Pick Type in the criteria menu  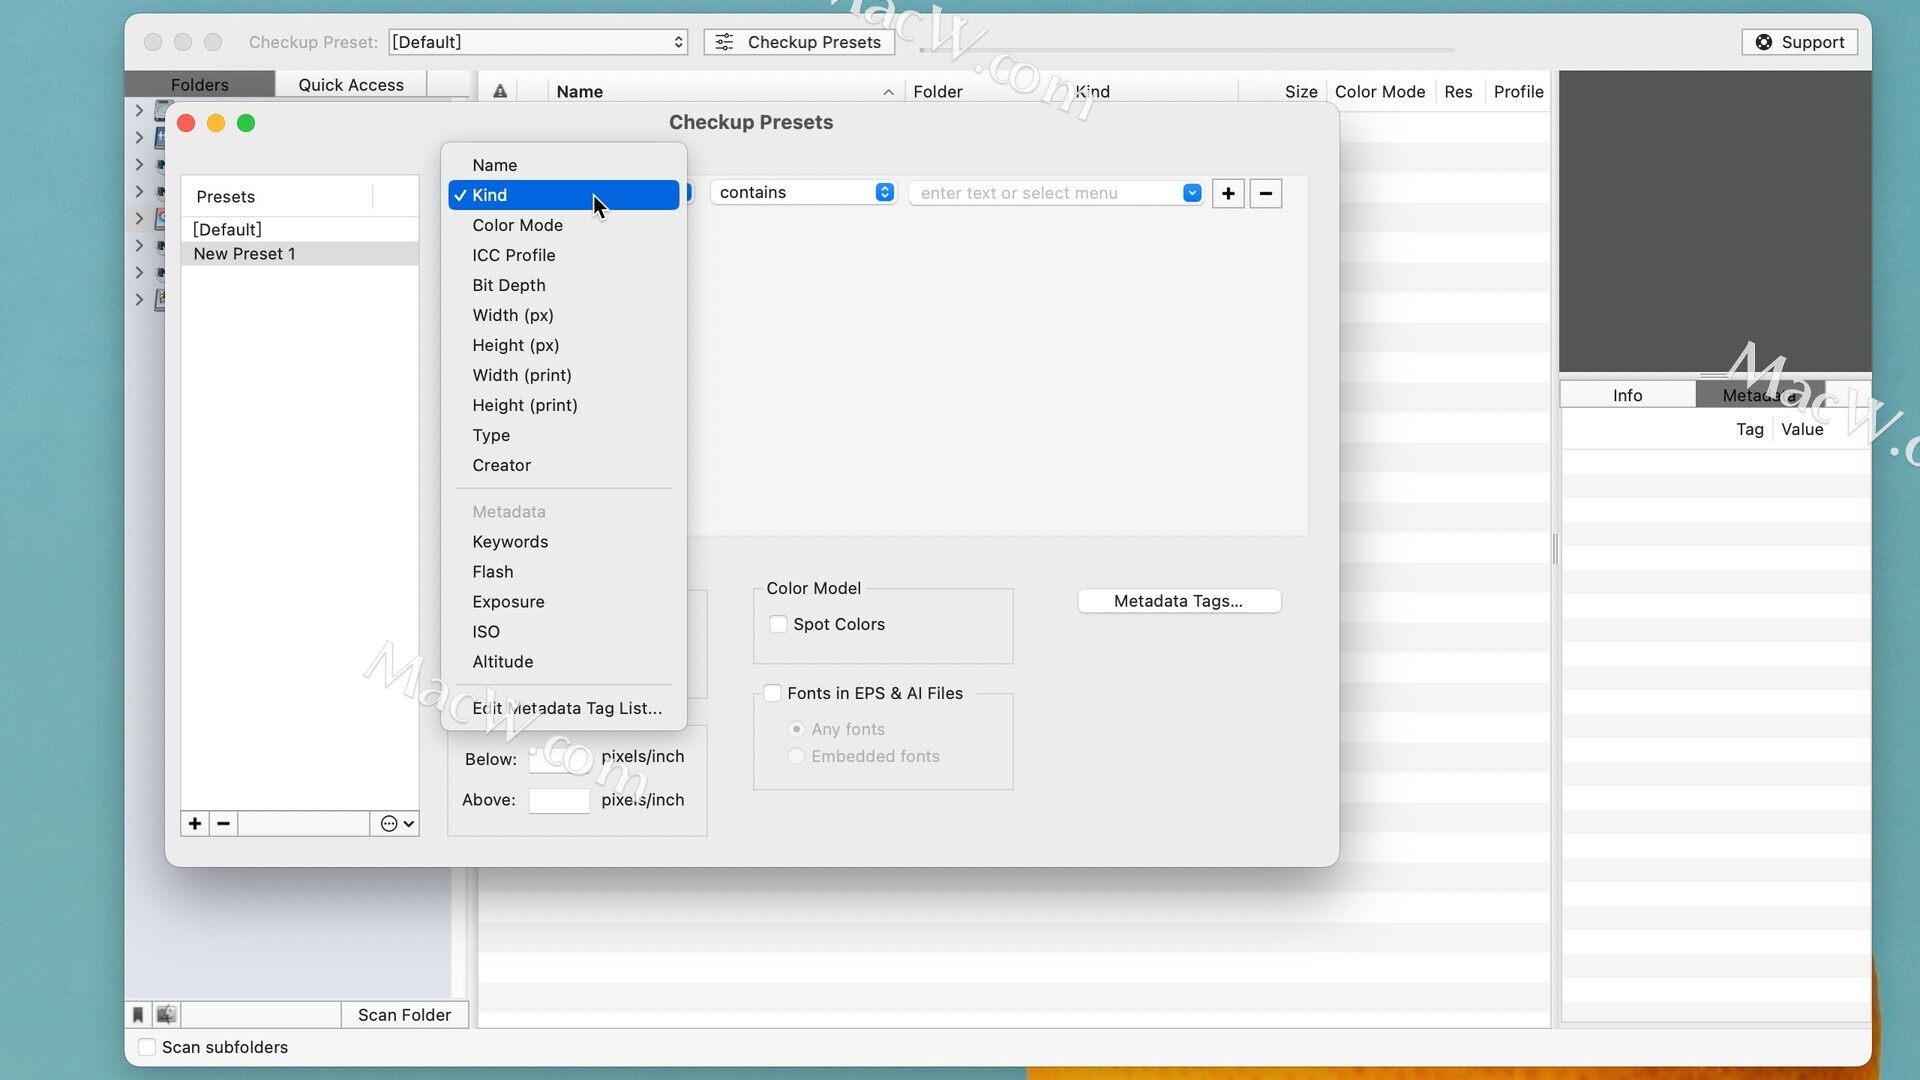(563, 435)
